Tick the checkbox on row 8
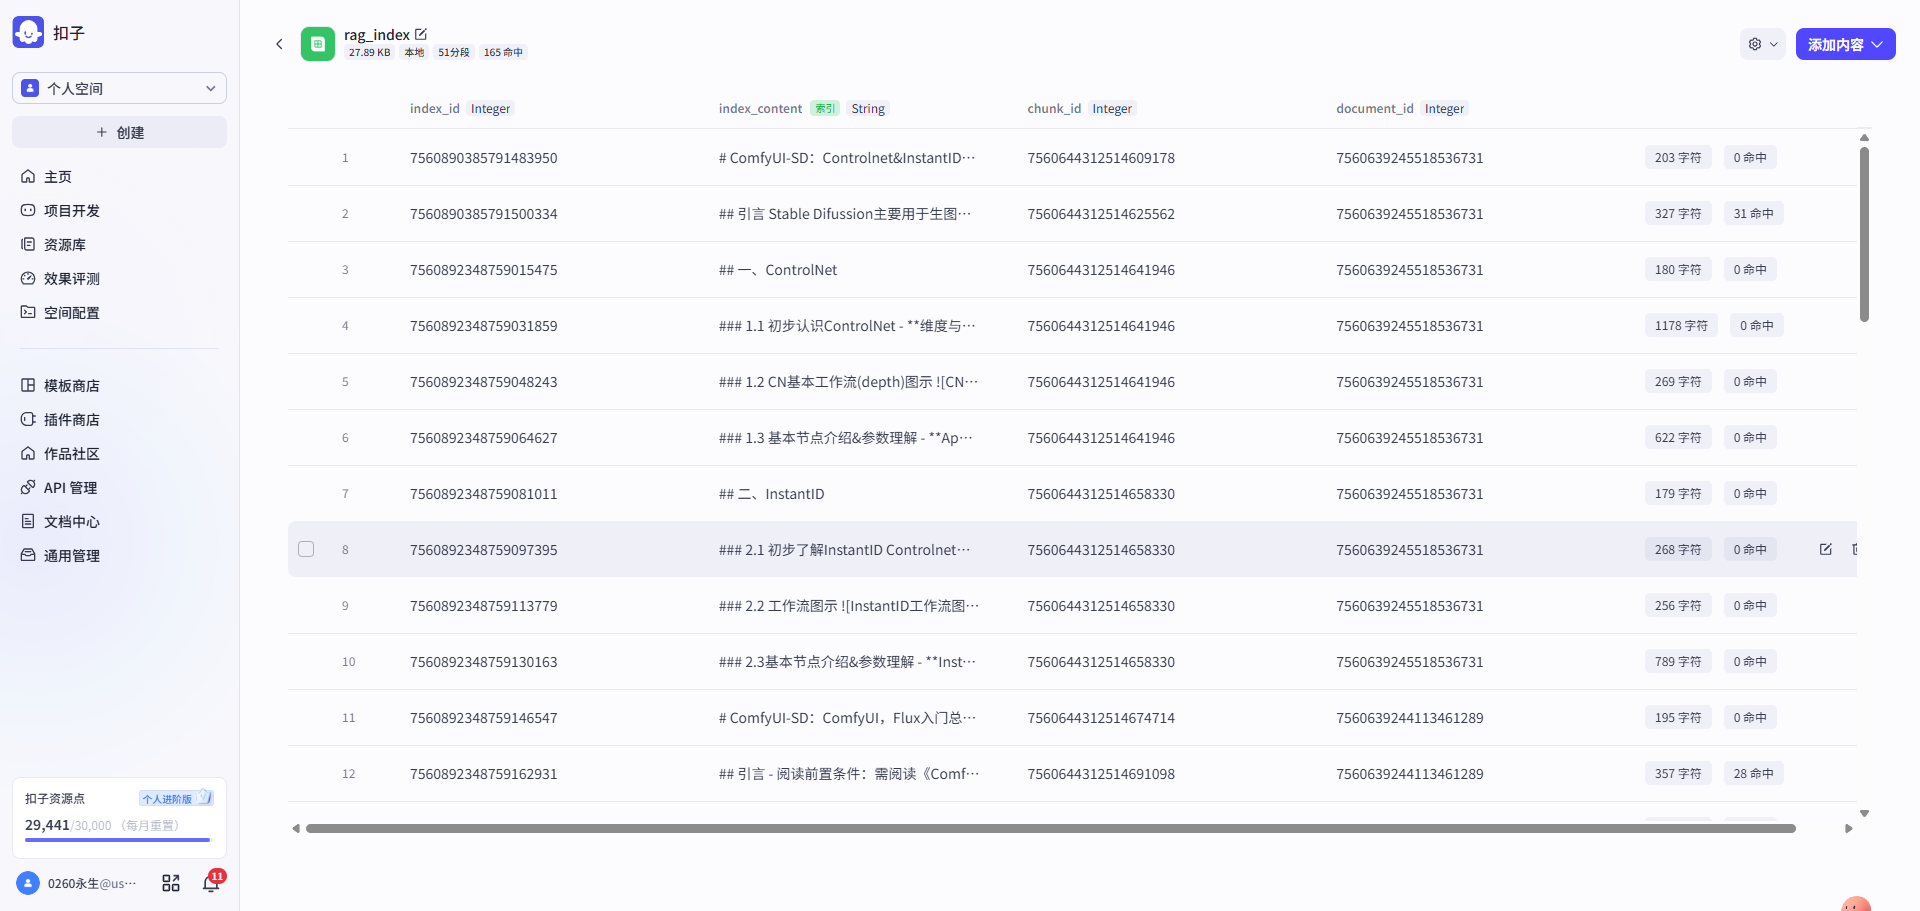 [x=306, y=549]
